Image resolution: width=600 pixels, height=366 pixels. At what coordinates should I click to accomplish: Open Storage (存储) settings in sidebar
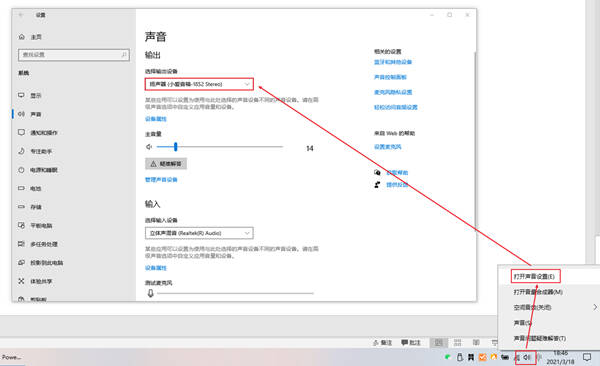coord(35,207)
